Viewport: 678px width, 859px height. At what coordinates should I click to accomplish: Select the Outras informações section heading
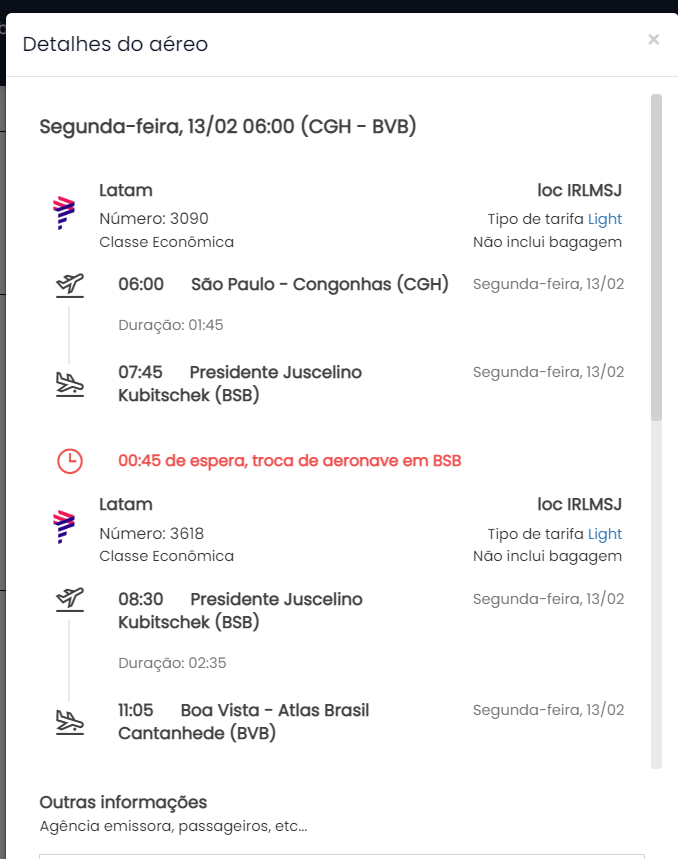click(123, 802)
